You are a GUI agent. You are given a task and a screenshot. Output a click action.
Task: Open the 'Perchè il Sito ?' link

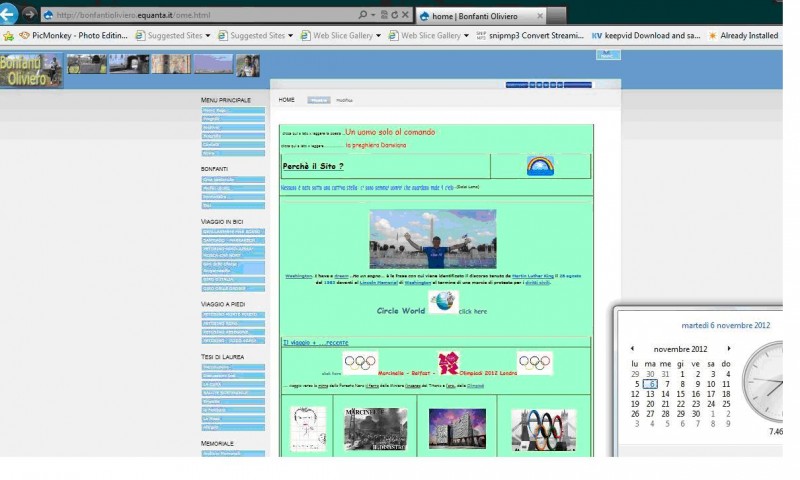pyautogui.click(x=313, y=166)
